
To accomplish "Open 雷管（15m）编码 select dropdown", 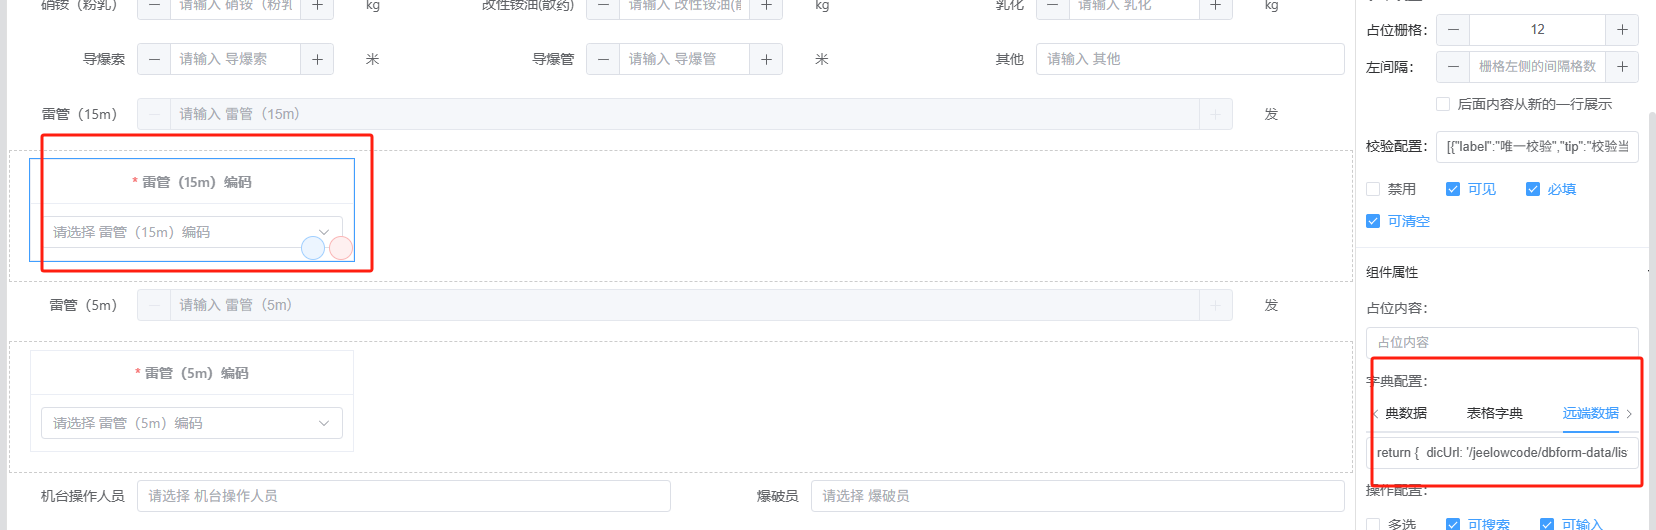I will tap(180, 232).
